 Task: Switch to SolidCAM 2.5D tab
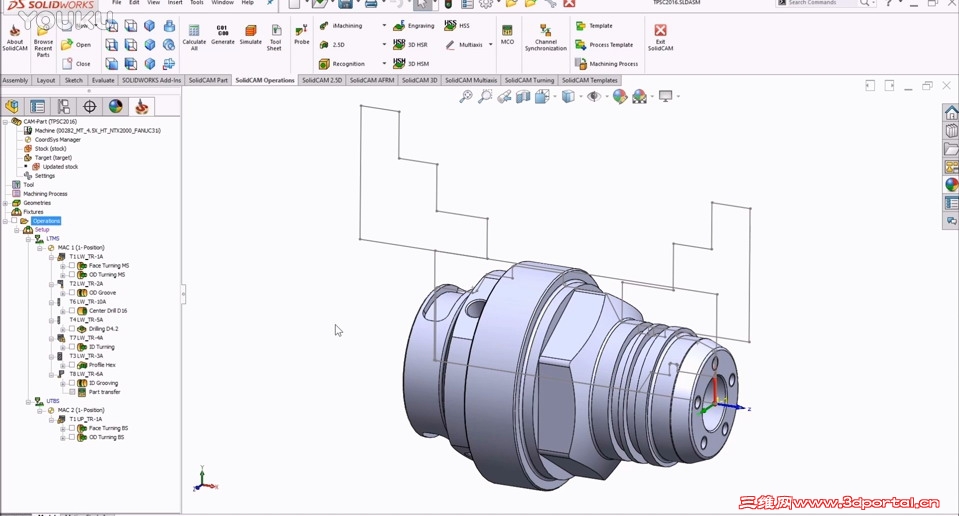[322, 80]
